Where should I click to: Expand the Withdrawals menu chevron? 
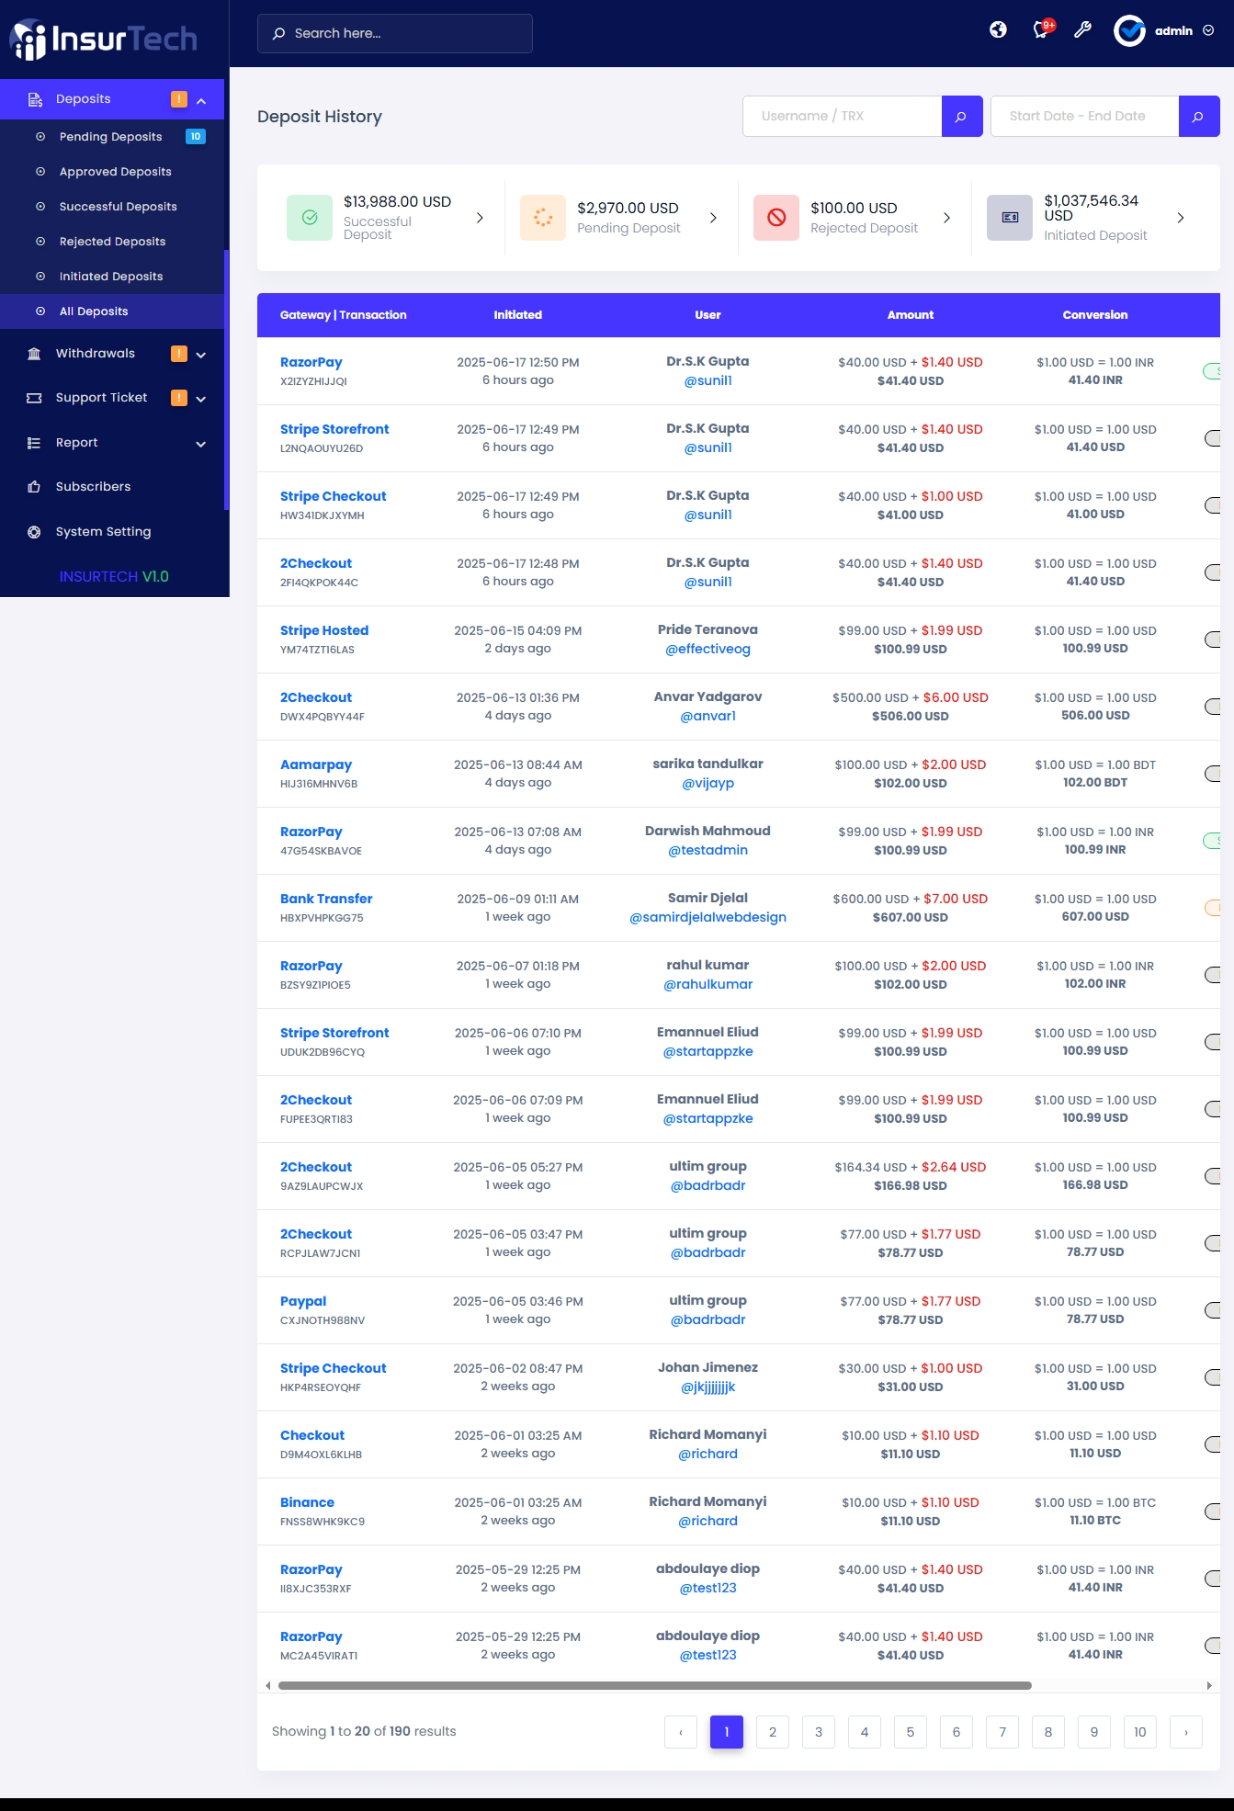pos(201,355)
